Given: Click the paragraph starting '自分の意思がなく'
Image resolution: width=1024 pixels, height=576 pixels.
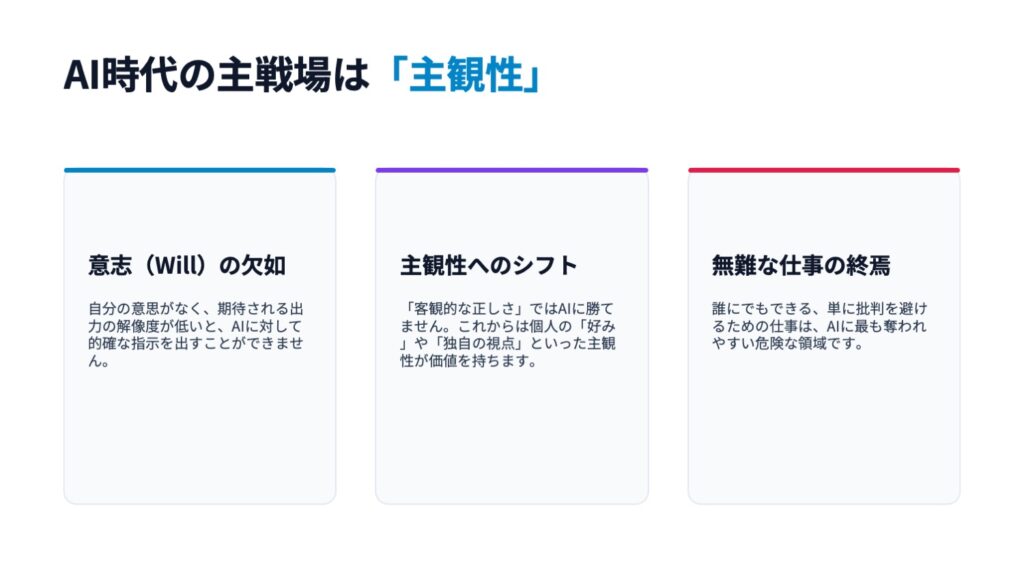Looking at the screenshot, I should coord(196,334).
